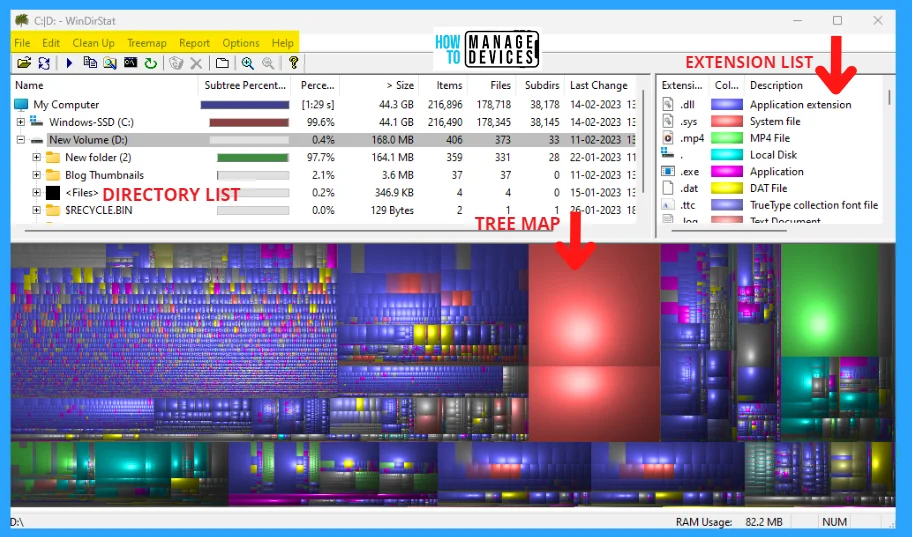
Task: Click the red color swatch for .sys
Action: (727, 122)
